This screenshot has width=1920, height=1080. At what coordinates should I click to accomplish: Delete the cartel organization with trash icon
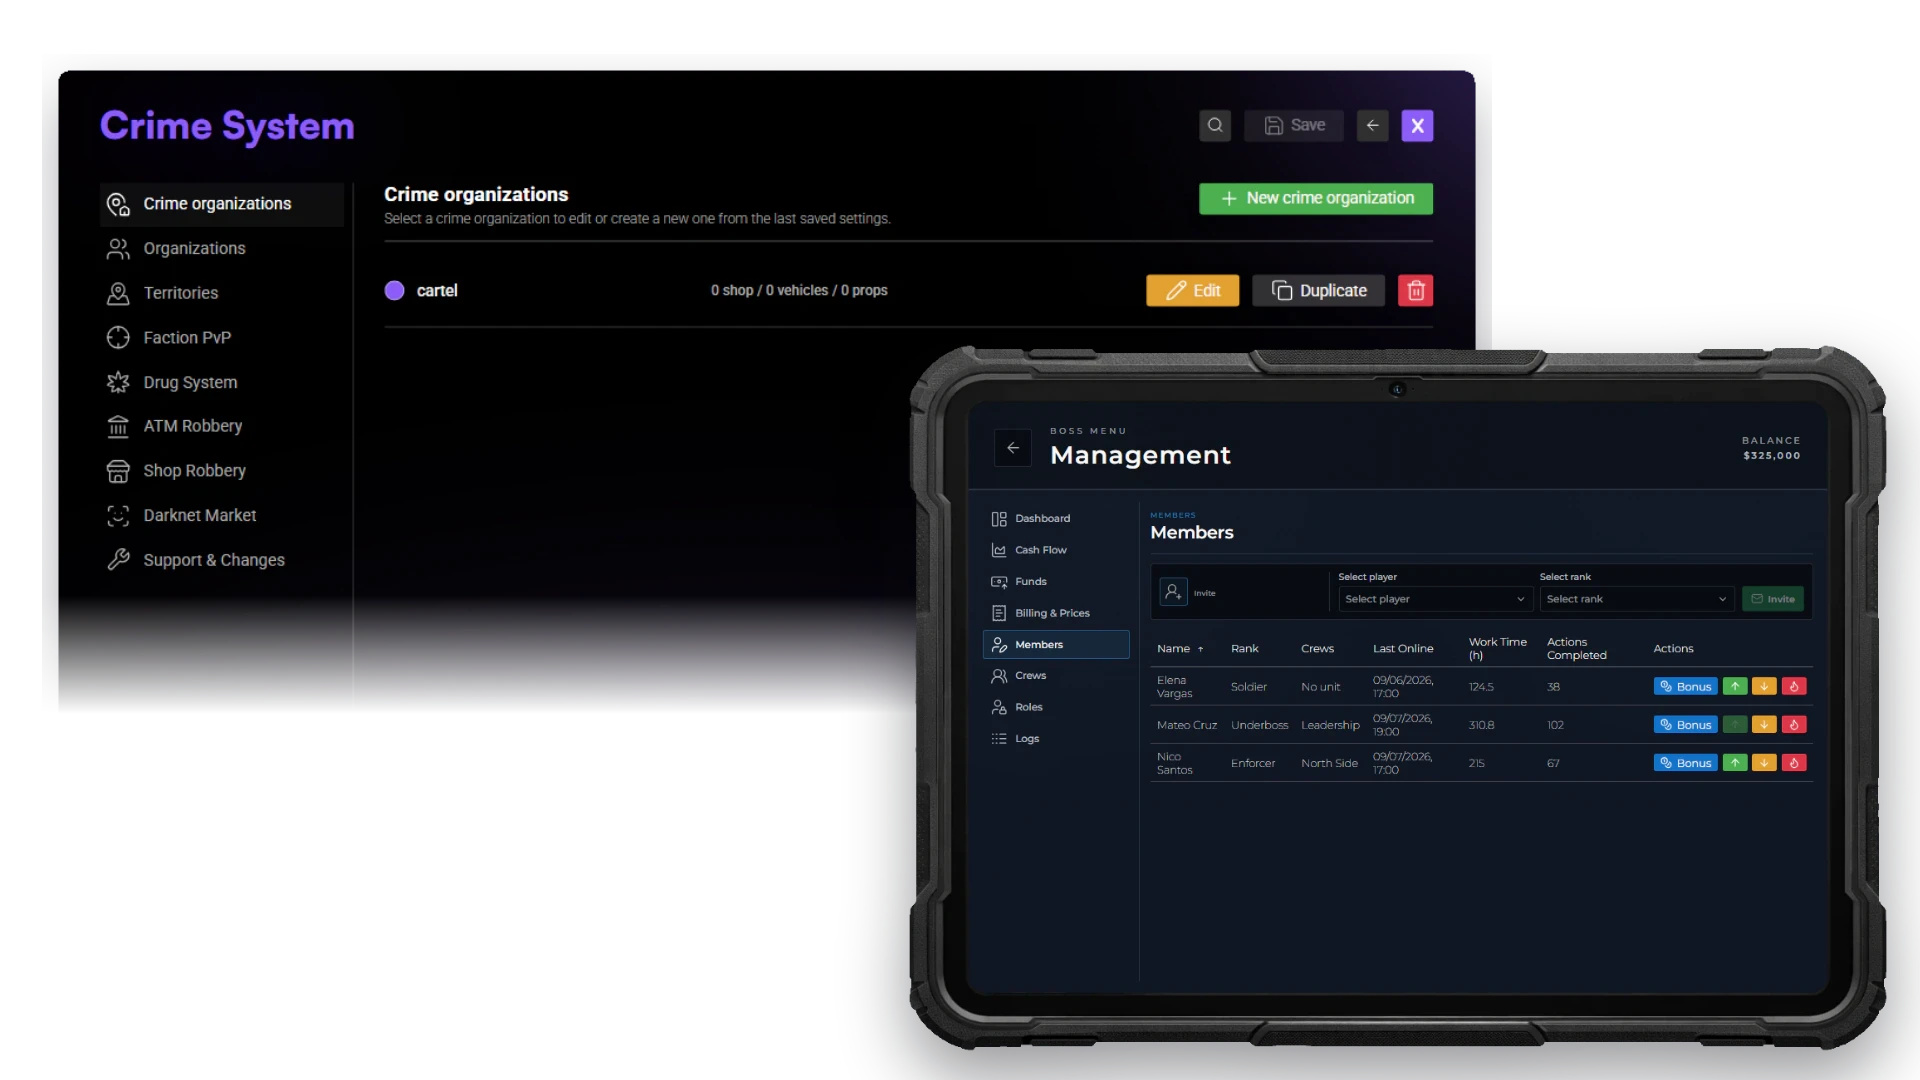[1415, 290]
